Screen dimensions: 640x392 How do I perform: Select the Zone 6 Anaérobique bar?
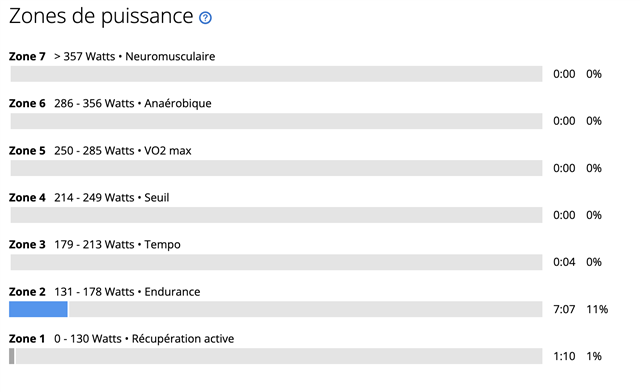[x=276, y=121]
